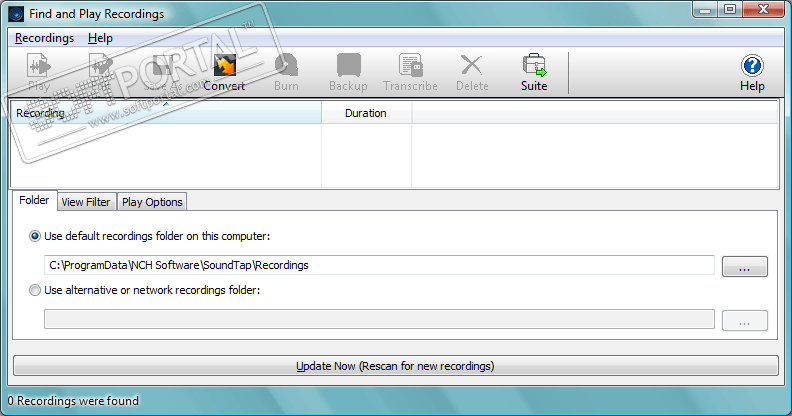This screenshot has width=792, height=416.
Task: Sort by the Recording column header
Action: pyautogui.click(x=166, y=113)
